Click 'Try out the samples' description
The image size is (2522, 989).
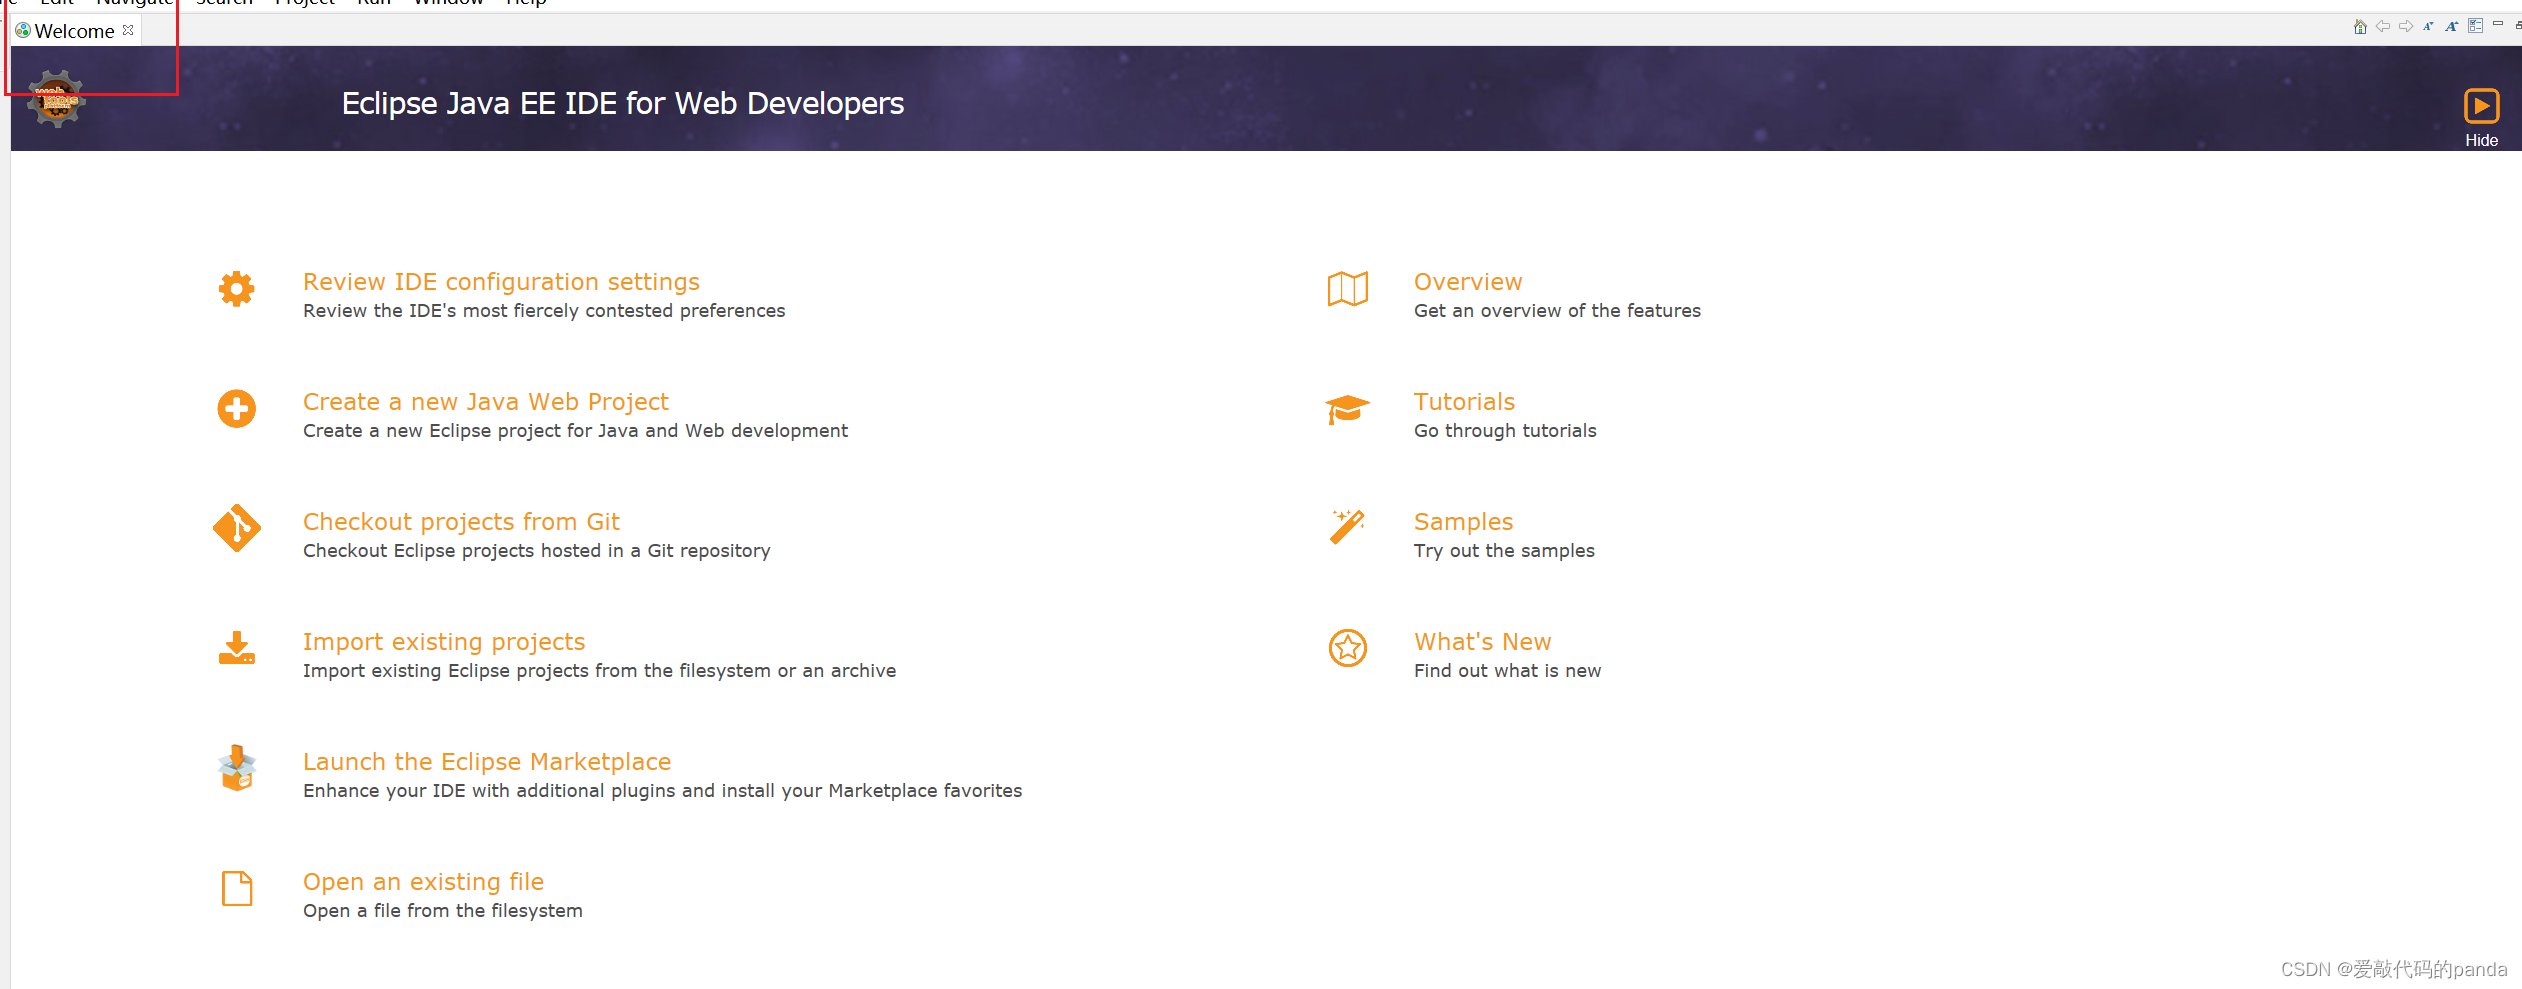[1504, 551]
